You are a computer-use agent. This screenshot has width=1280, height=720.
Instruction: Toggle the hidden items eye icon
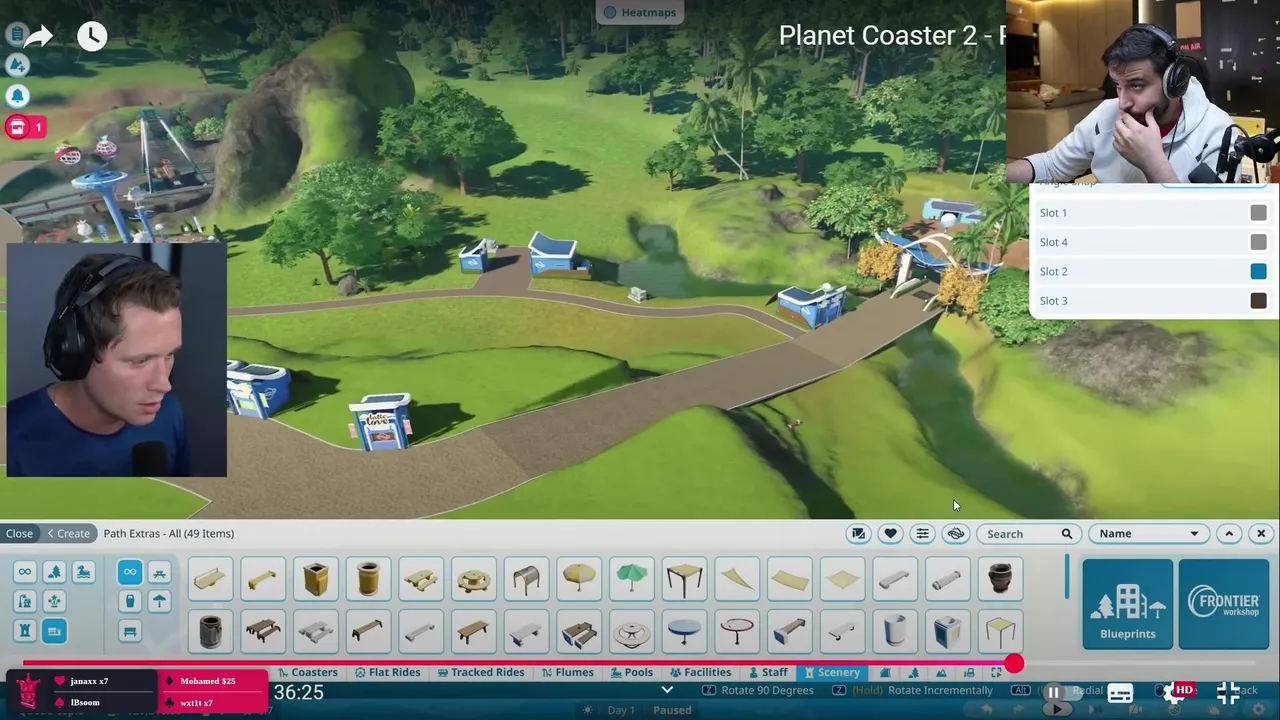coord(955,534)
